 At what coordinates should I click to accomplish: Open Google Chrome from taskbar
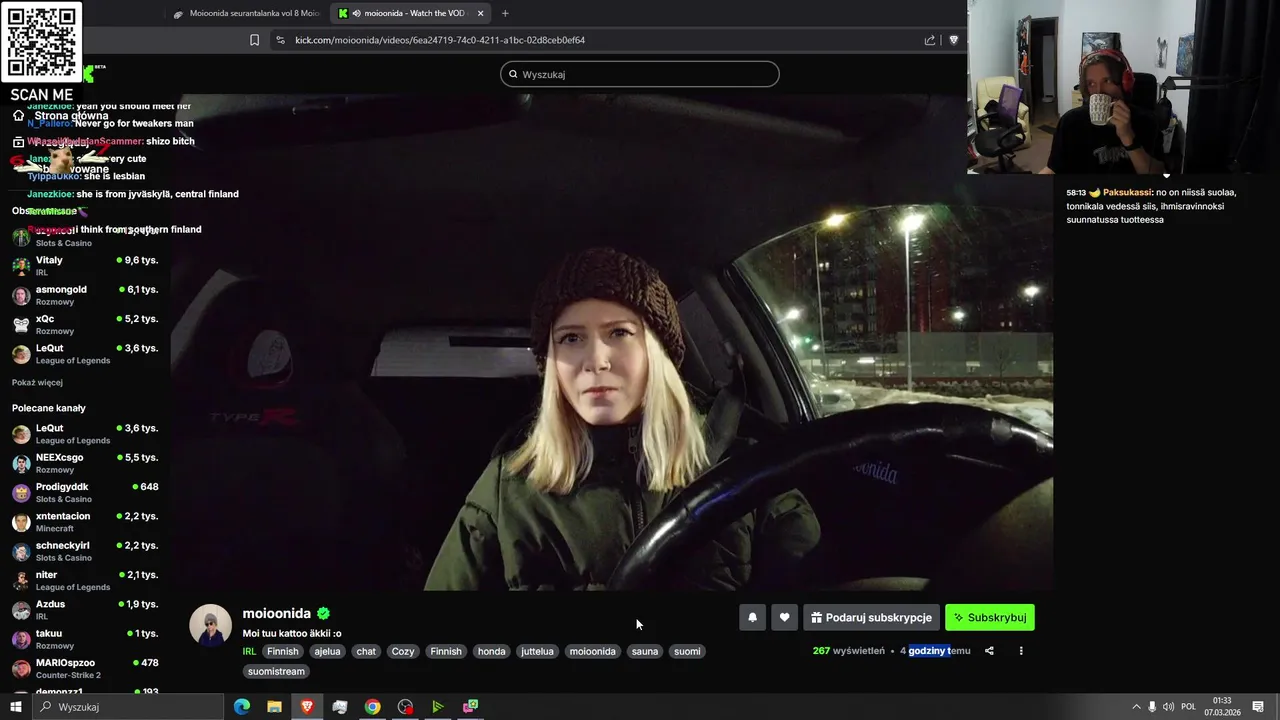[372, 707]
